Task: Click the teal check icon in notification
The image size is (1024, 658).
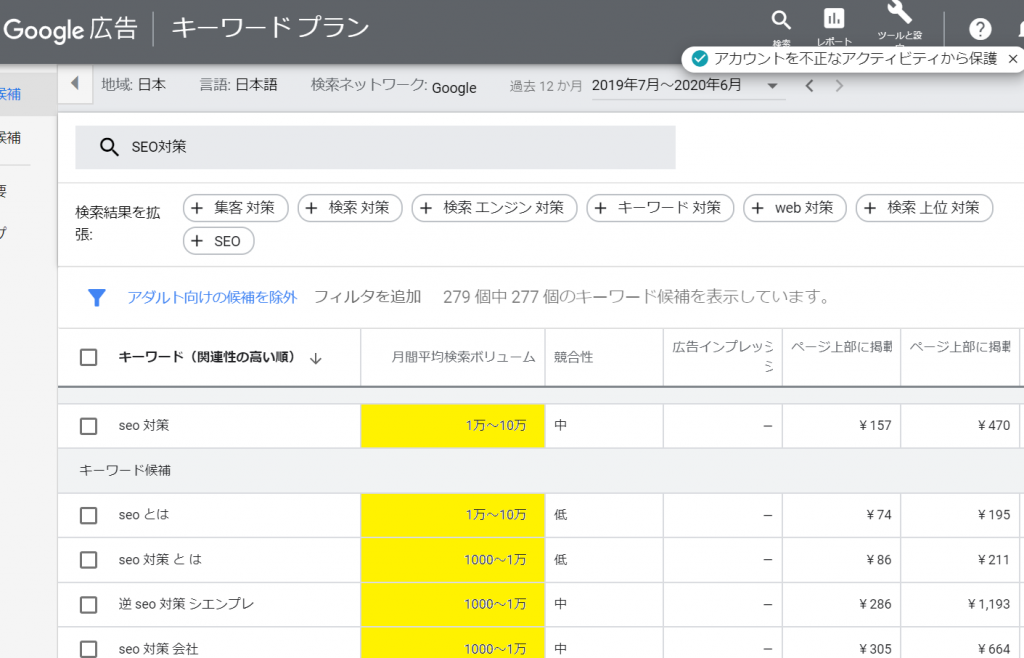Action: [x=699, y=59]
